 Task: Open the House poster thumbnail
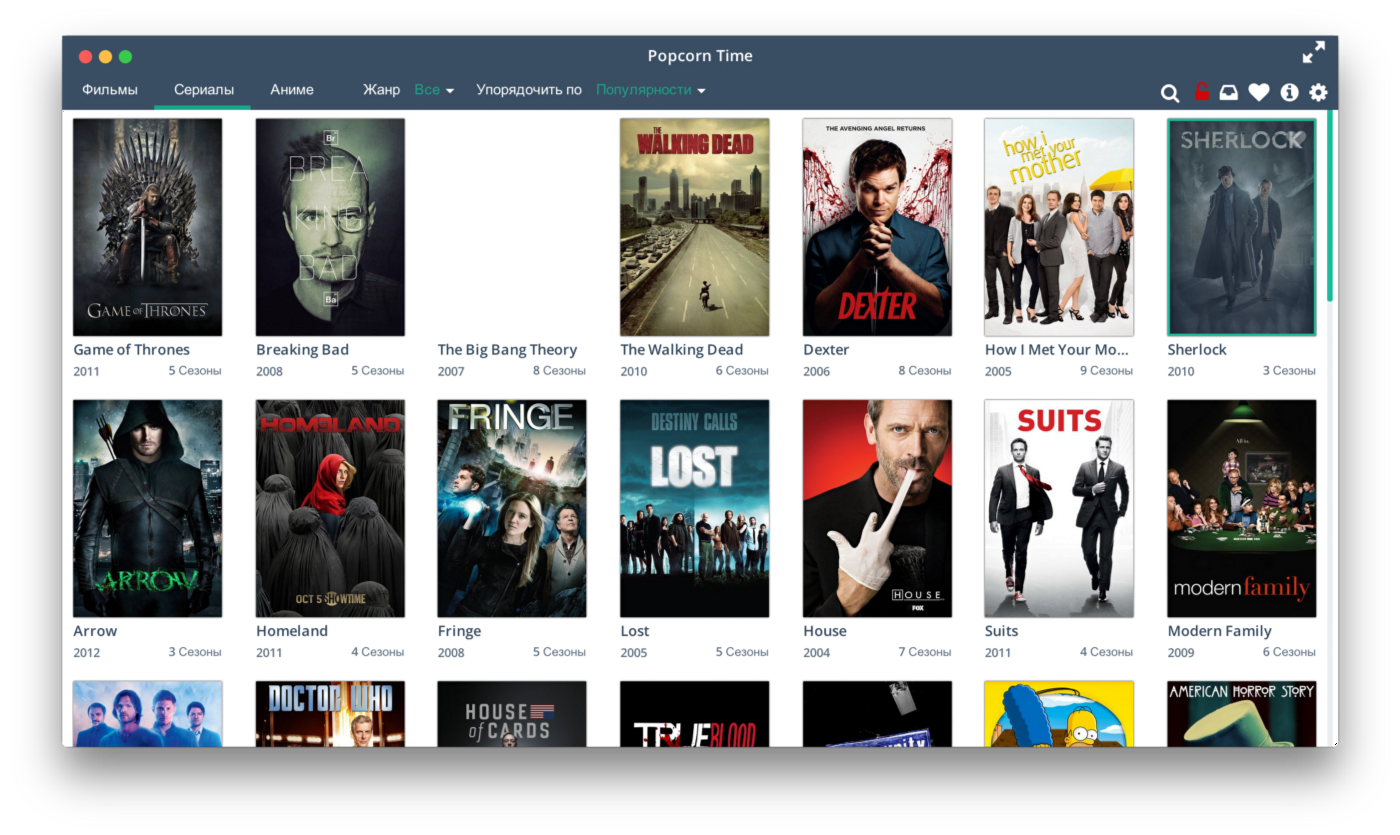pos(877,508)
